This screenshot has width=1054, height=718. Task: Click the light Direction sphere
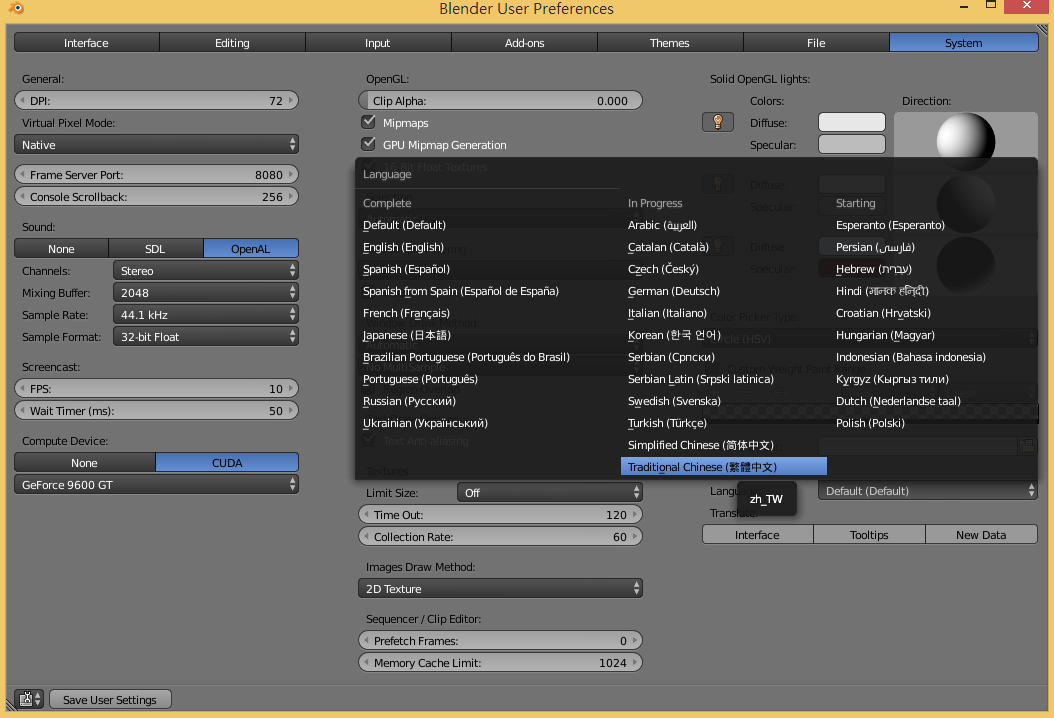tap(965, 141)
